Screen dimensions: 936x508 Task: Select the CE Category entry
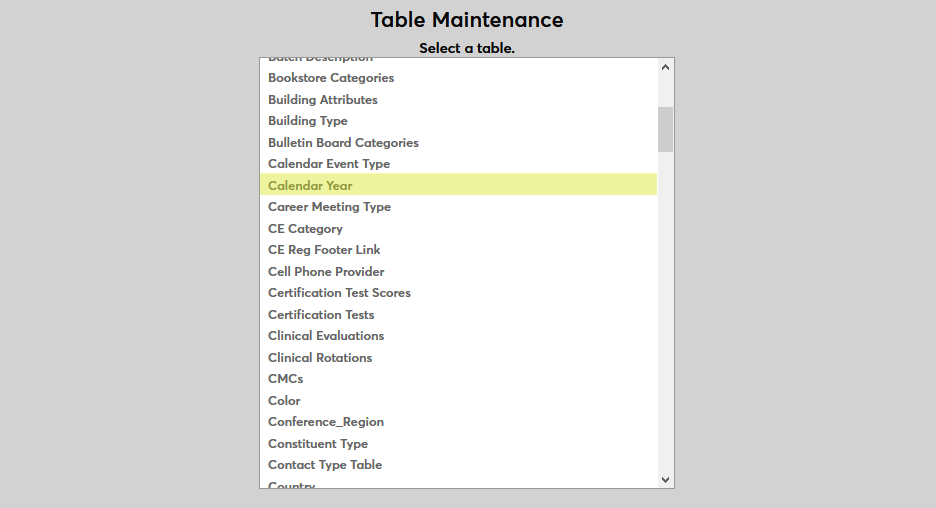(305, 229)
